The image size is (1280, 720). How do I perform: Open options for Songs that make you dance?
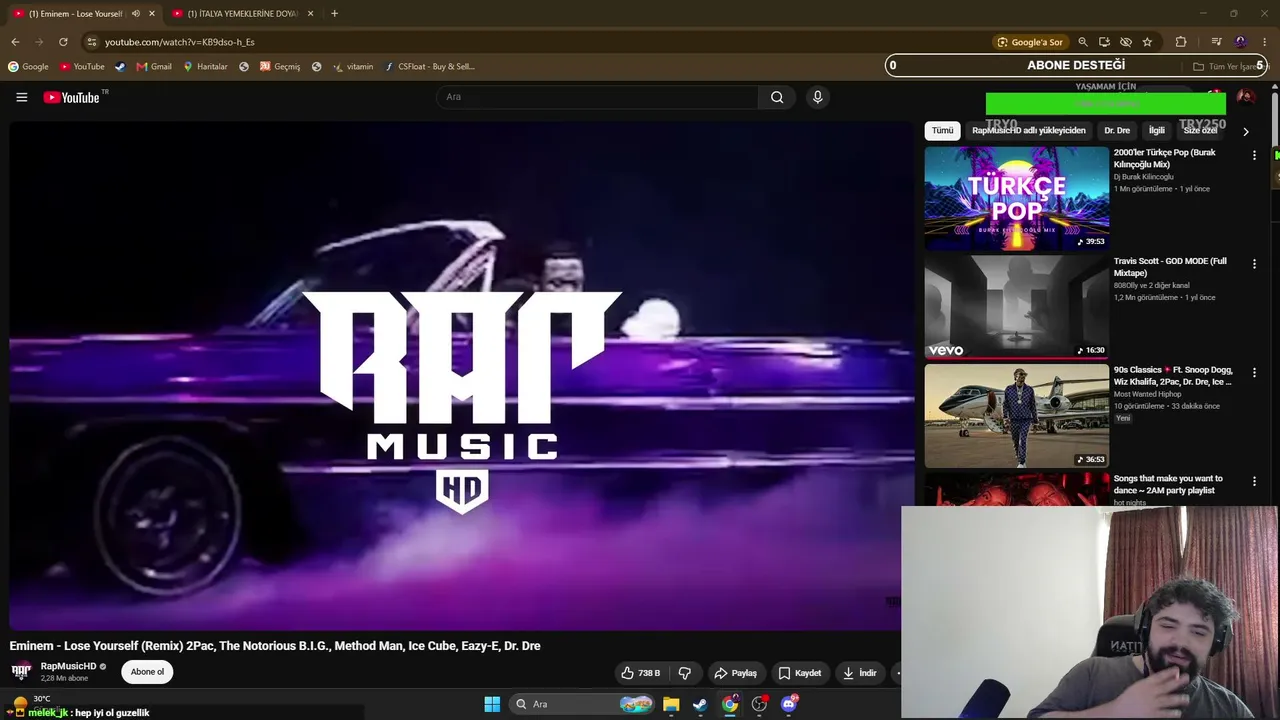pos(1254,482)
